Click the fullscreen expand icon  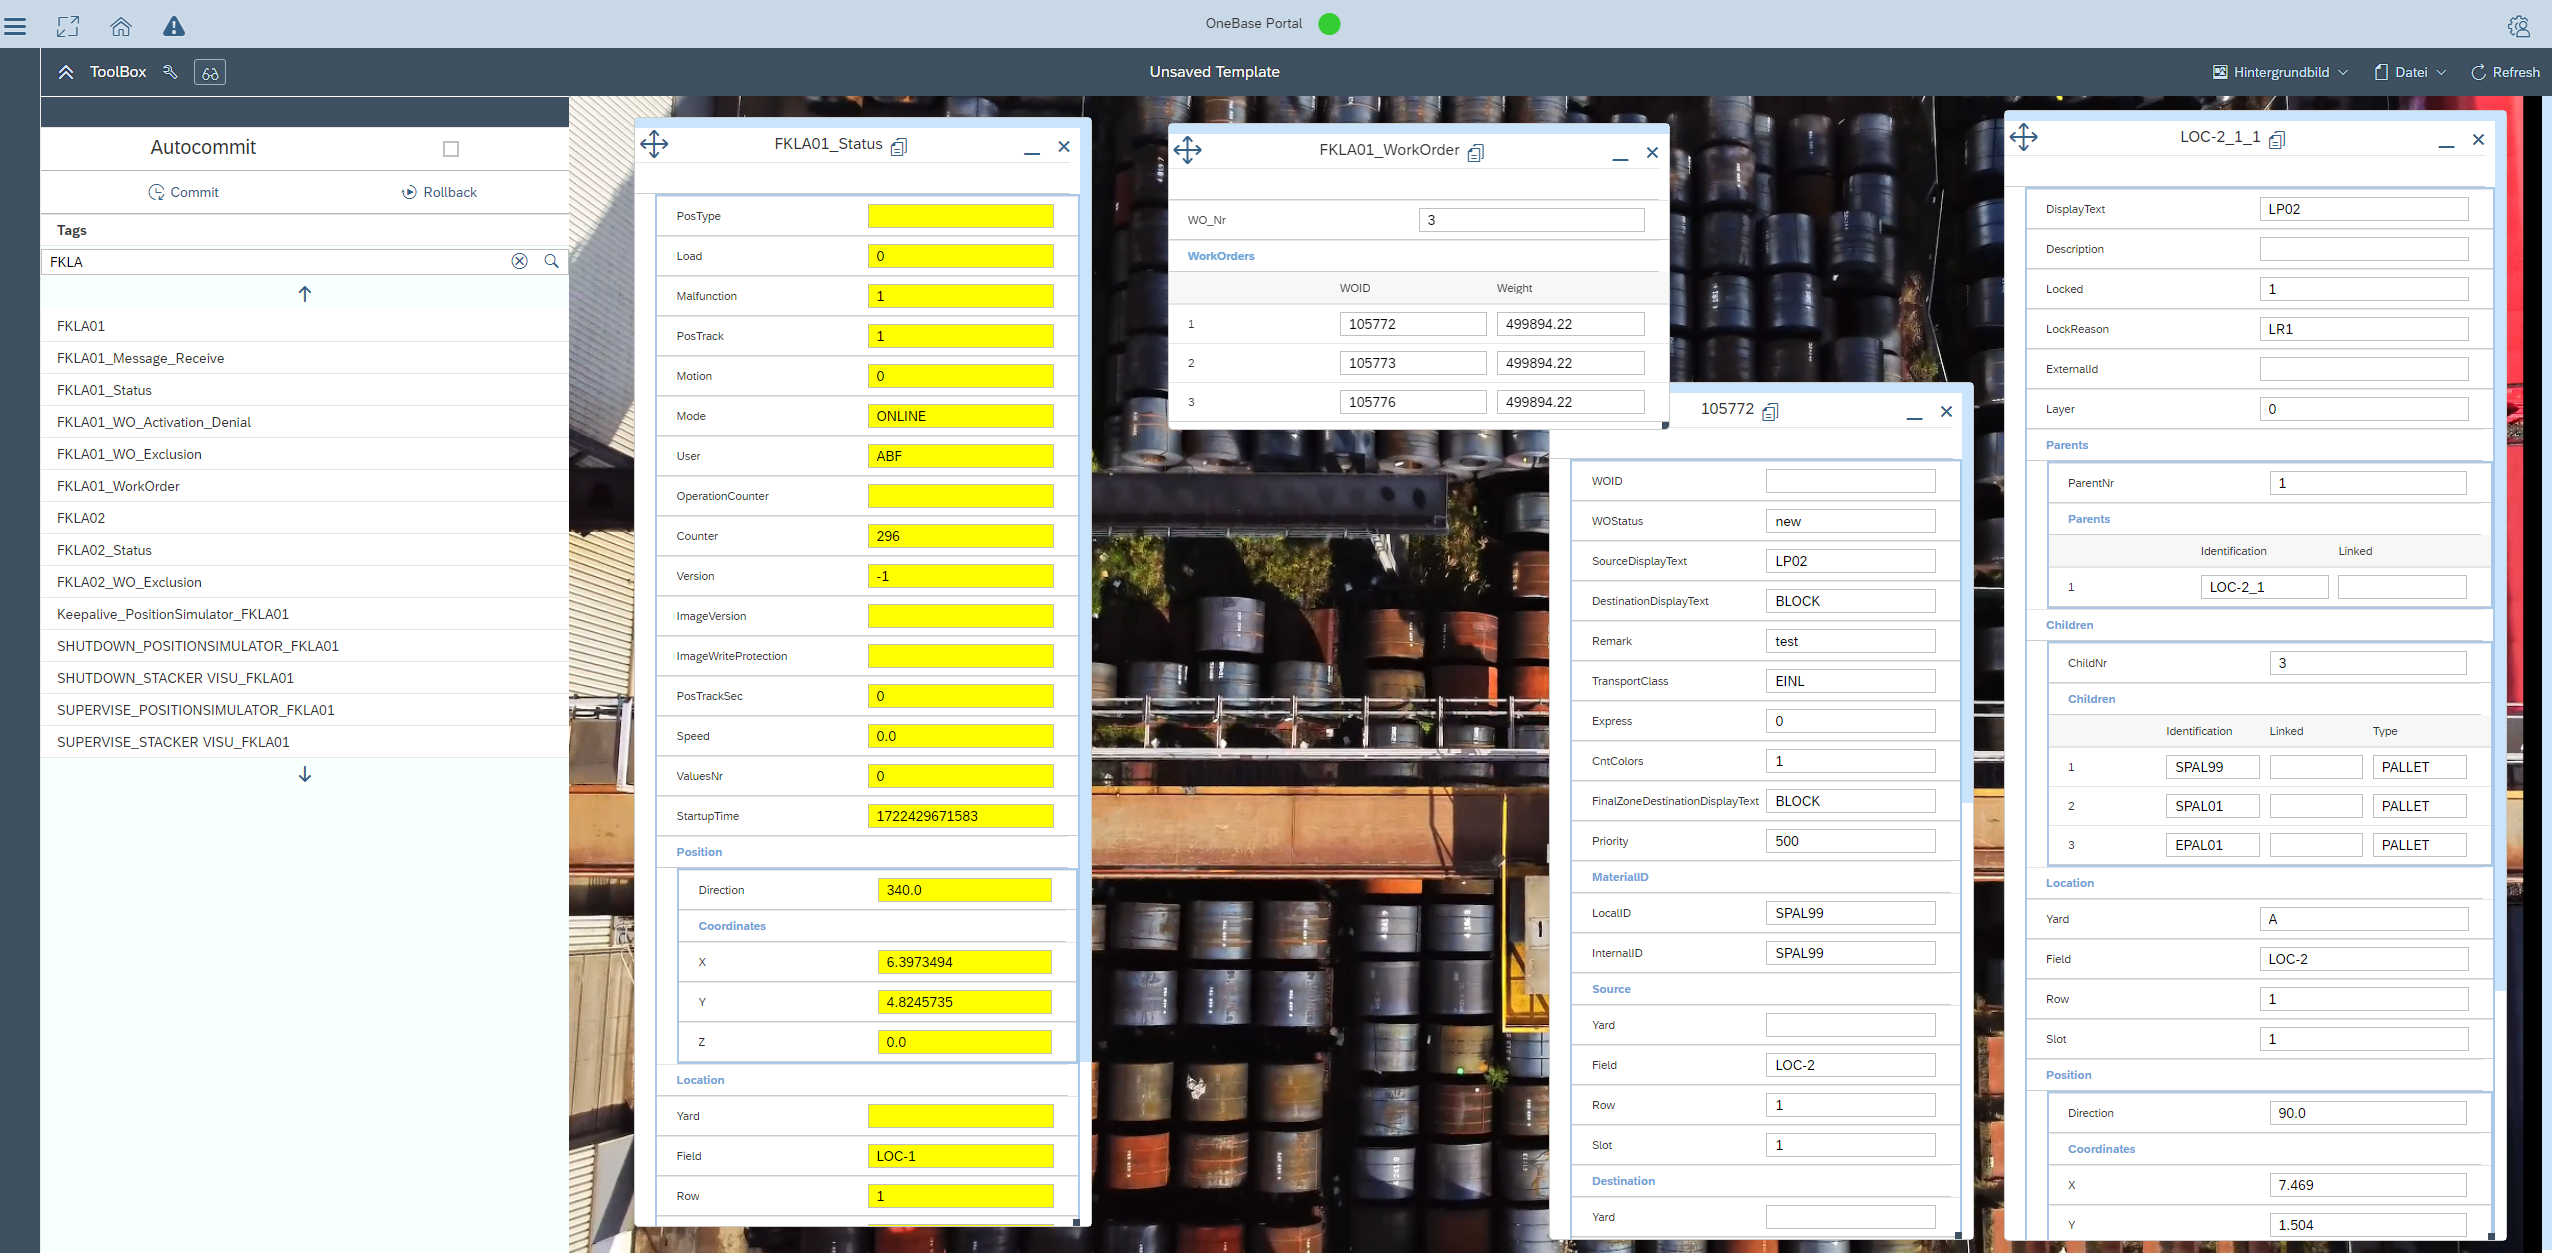[68, 26]
